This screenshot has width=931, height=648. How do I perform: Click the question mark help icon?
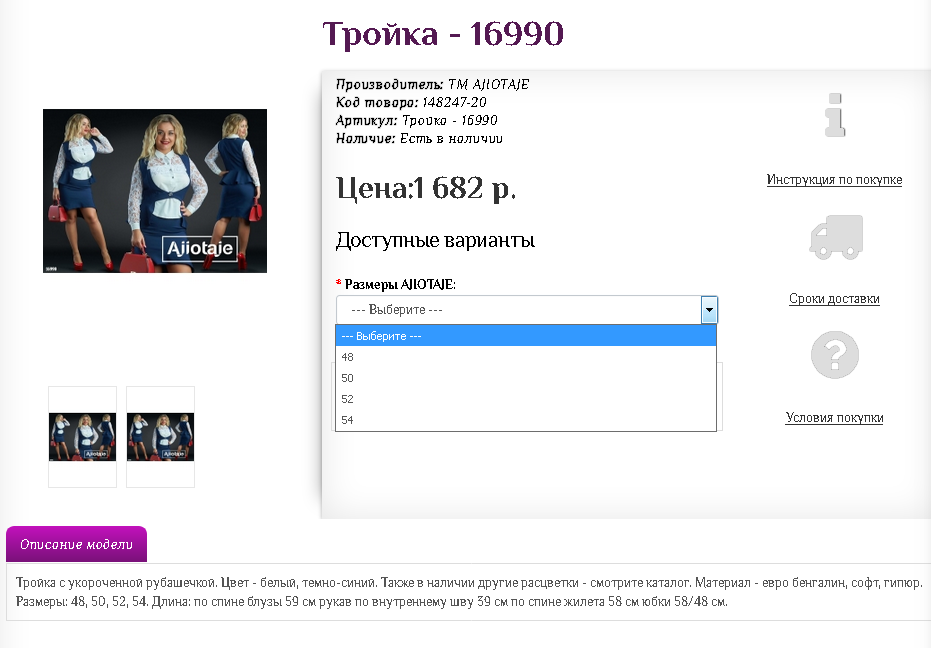835,355
